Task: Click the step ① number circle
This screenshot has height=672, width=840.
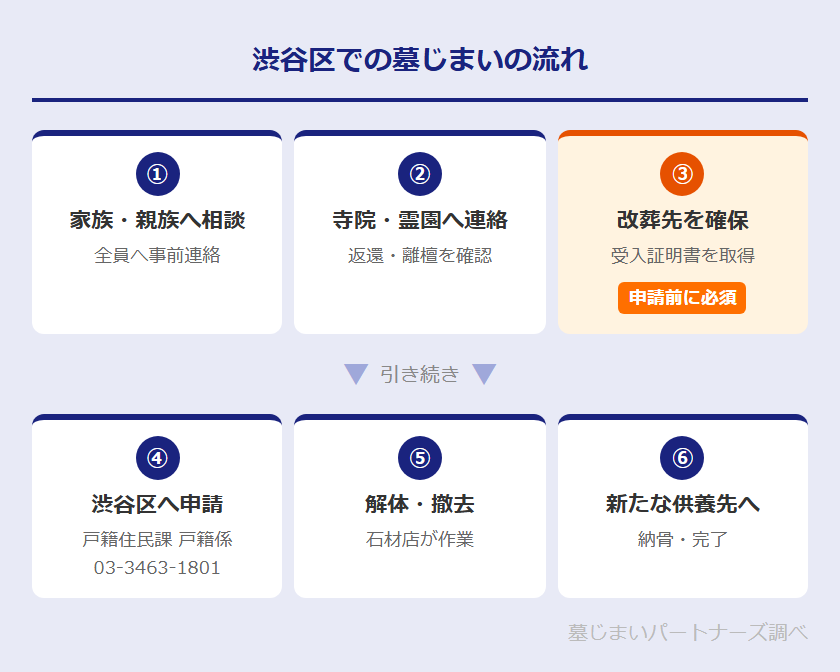Action: pyautogui.click(x=157, y=174)
